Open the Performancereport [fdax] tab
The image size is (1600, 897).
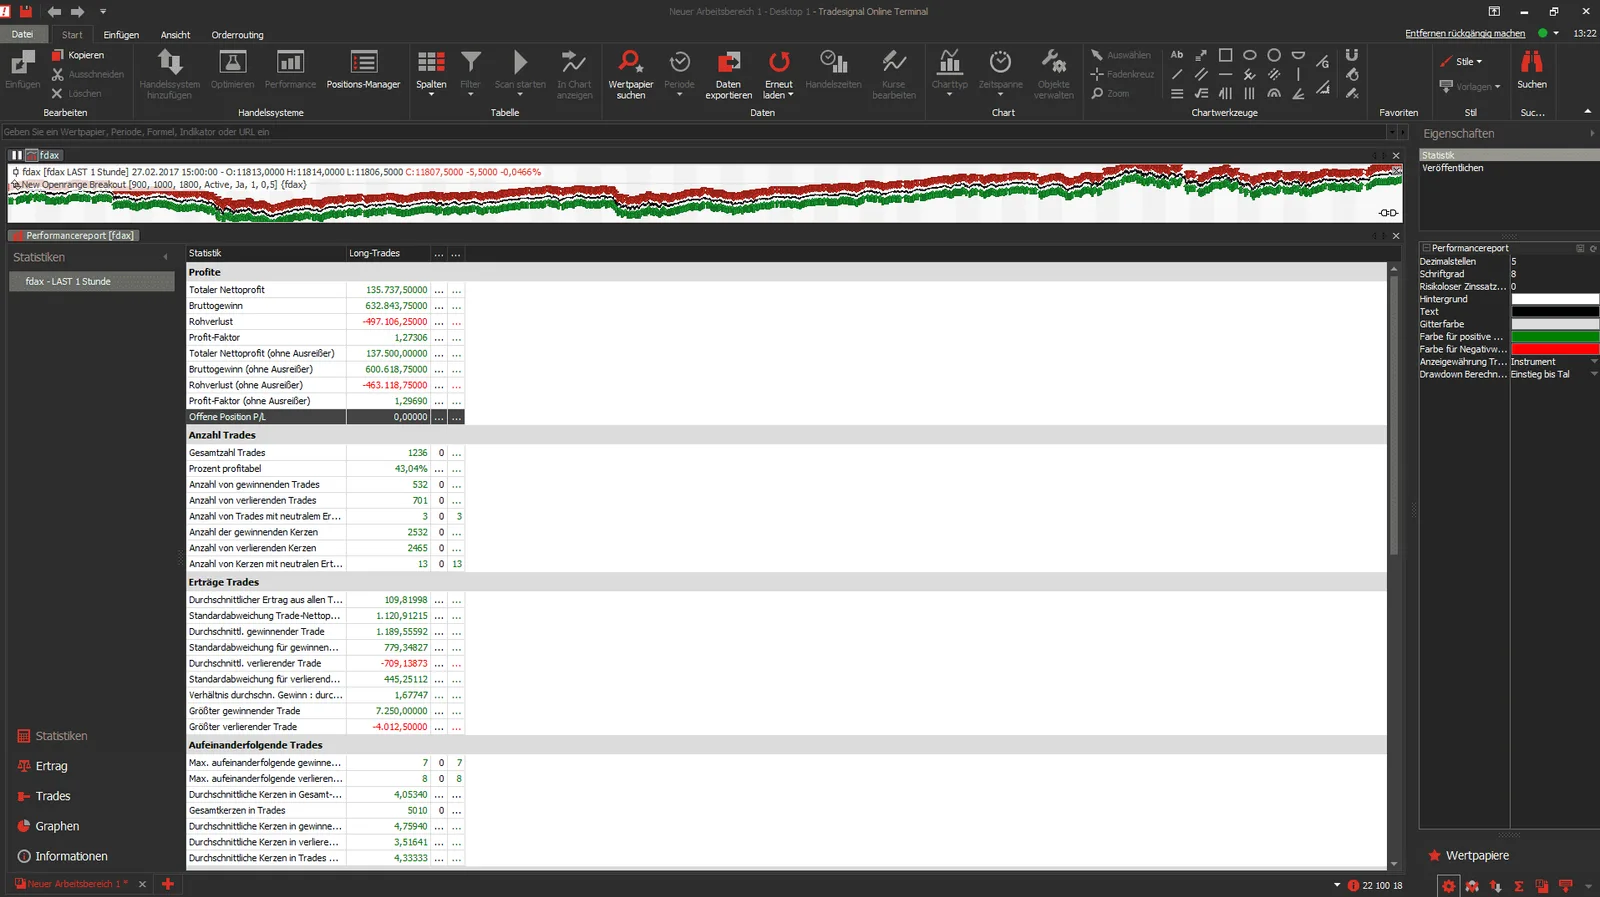(73, 236)
